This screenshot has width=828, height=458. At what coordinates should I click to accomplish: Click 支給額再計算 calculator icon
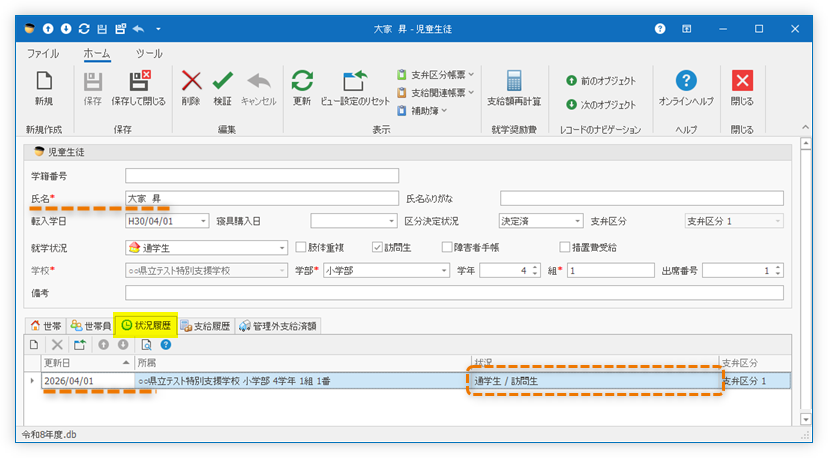[514, 81]
